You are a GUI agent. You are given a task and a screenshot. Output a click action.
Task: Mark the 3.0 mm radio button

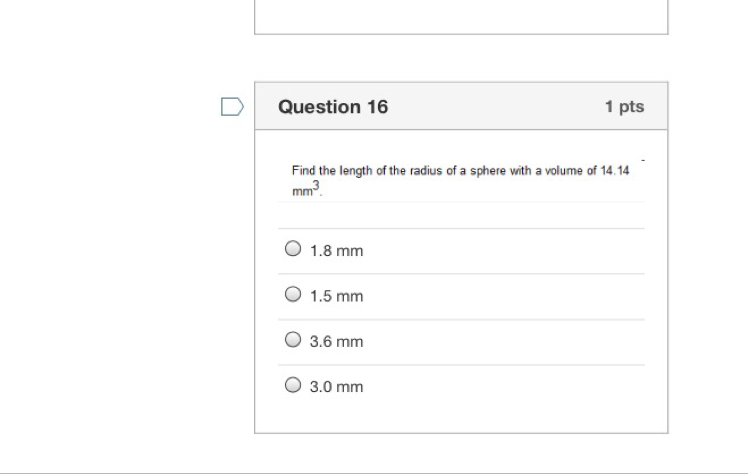pos(293,385)
